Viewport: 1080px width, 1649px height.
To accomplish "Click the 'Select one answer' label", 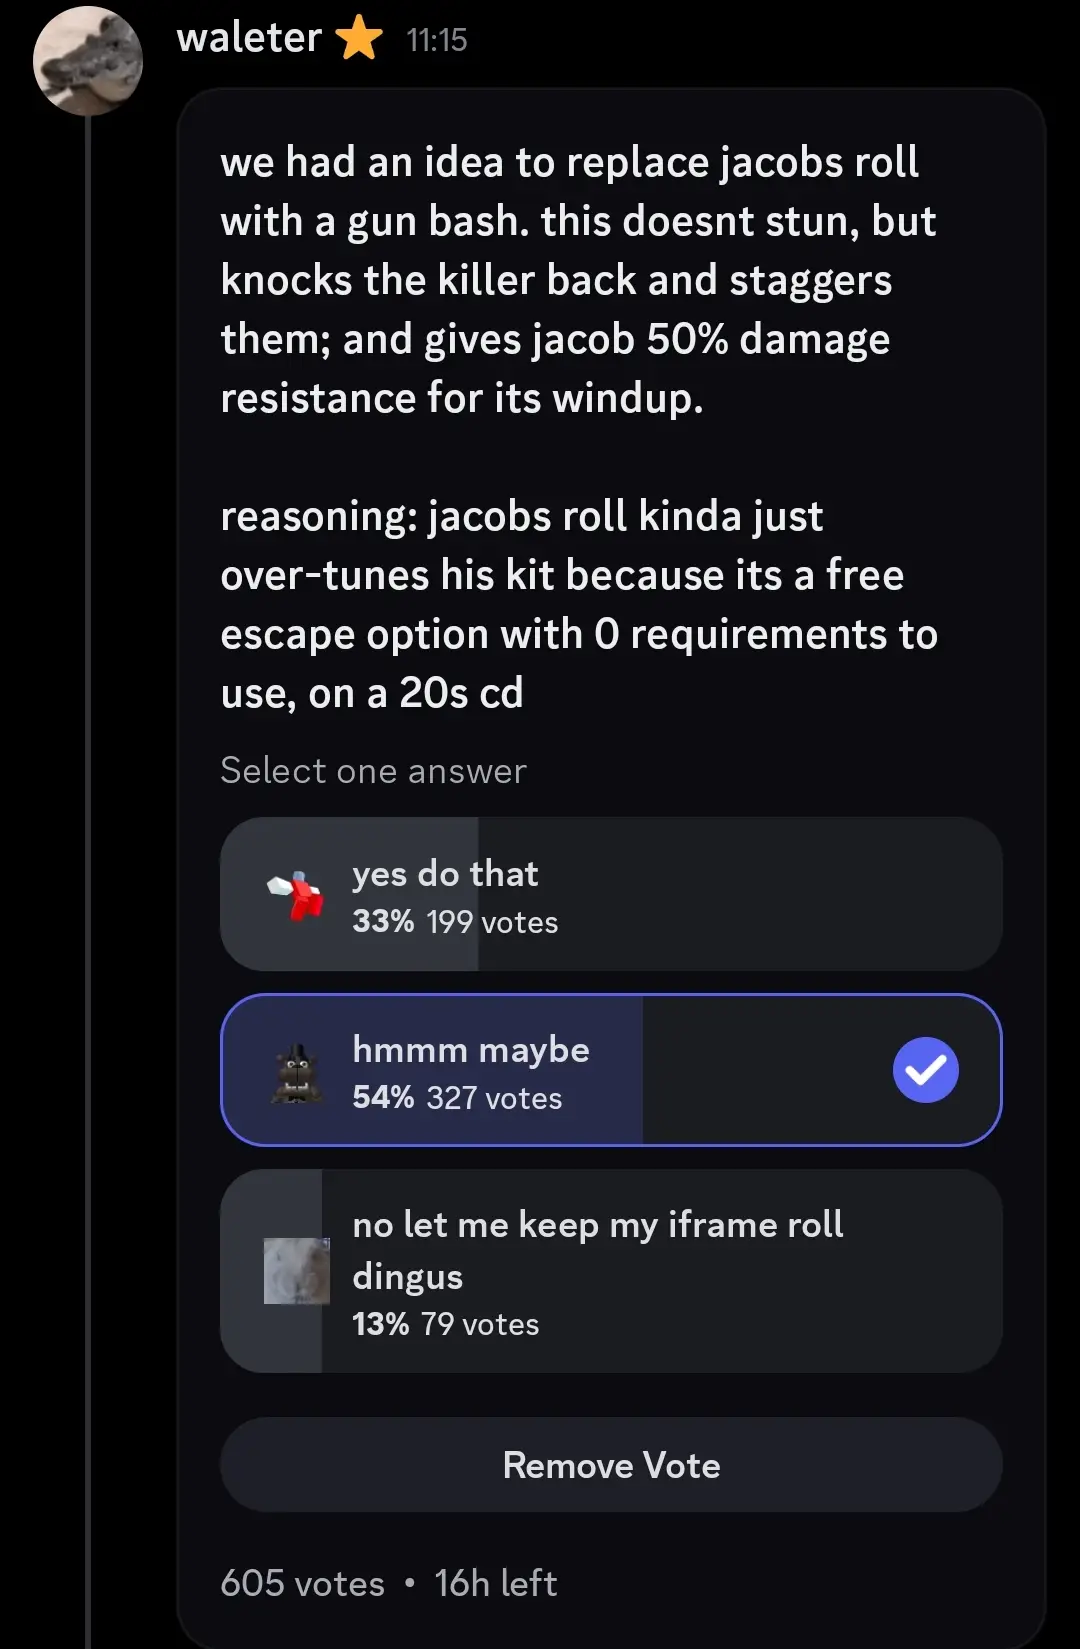I will coord(373,771).
